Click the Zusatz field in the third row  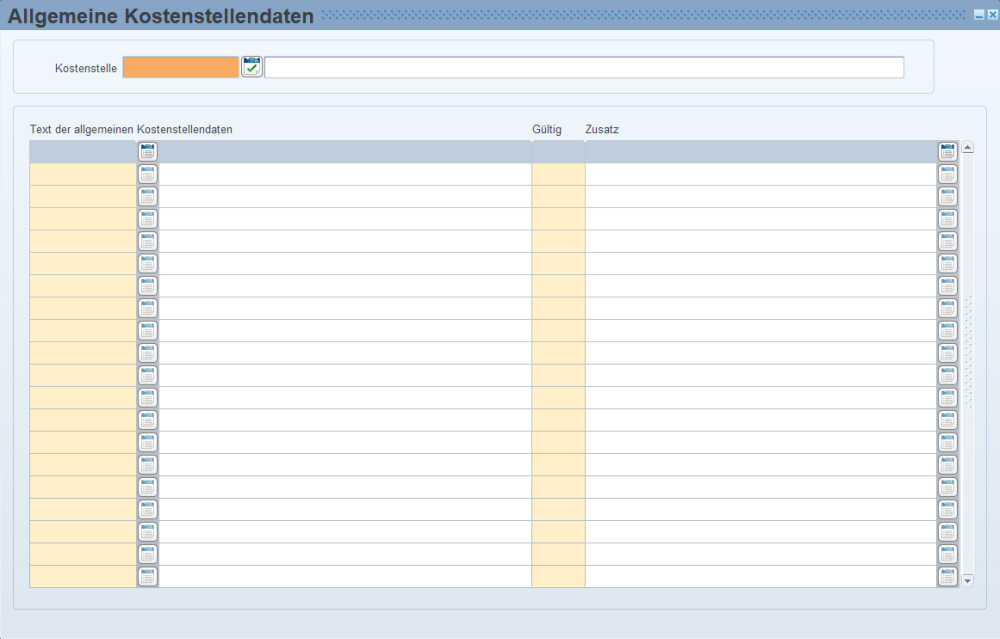(x=761, y=196)
